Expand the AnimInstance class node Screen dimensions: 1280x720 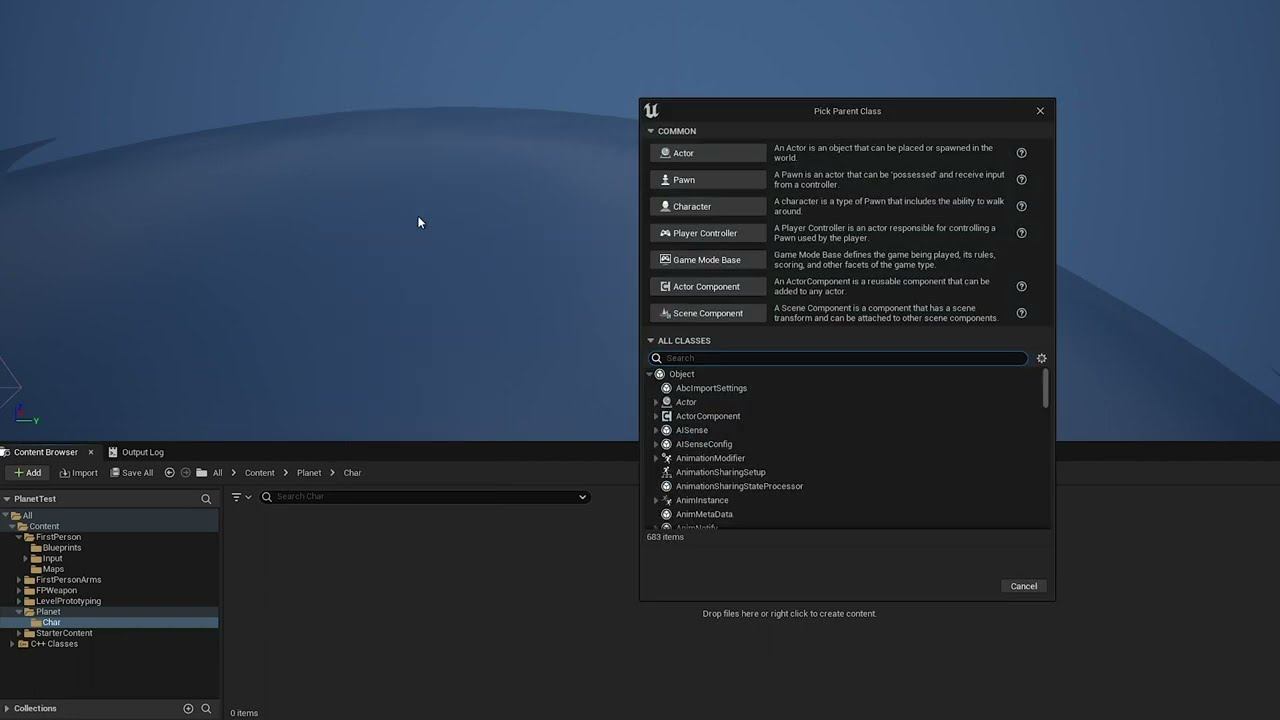click(656, 500)
